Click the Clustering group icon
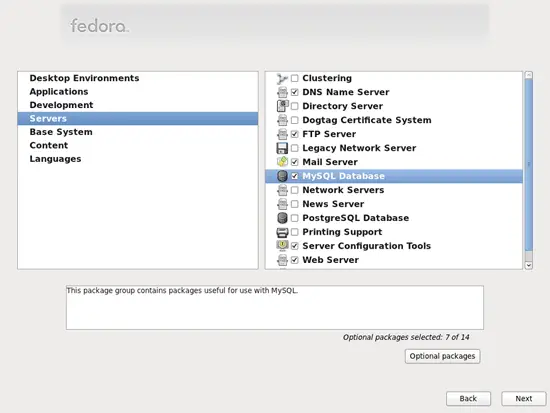Screen dimensions: 550x413 point(282,78)
